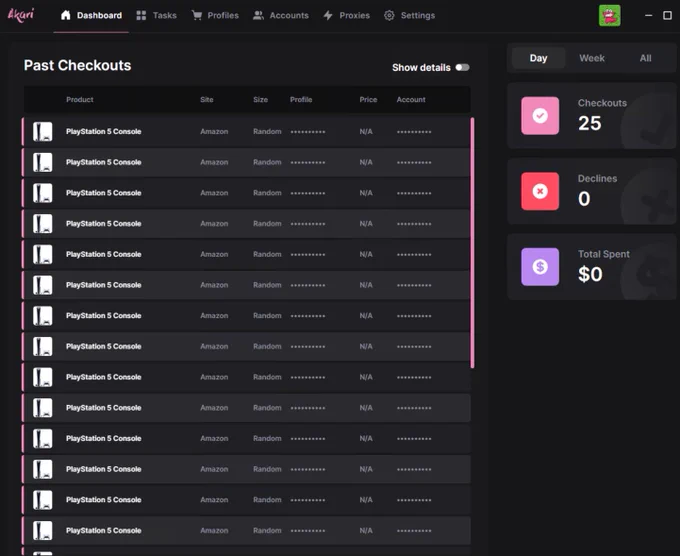Click the Site column header

207,100
